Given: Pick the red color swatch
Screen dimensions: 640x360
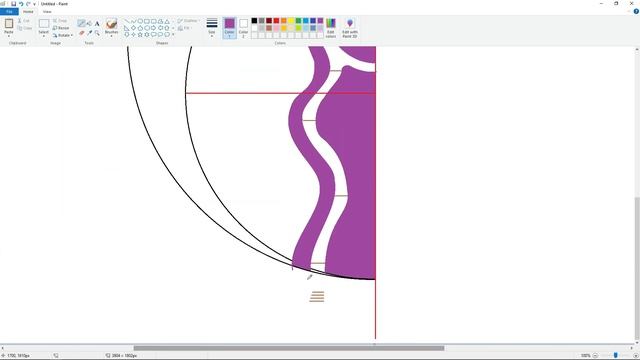Looking at the screenshot, I should [276, 20].
